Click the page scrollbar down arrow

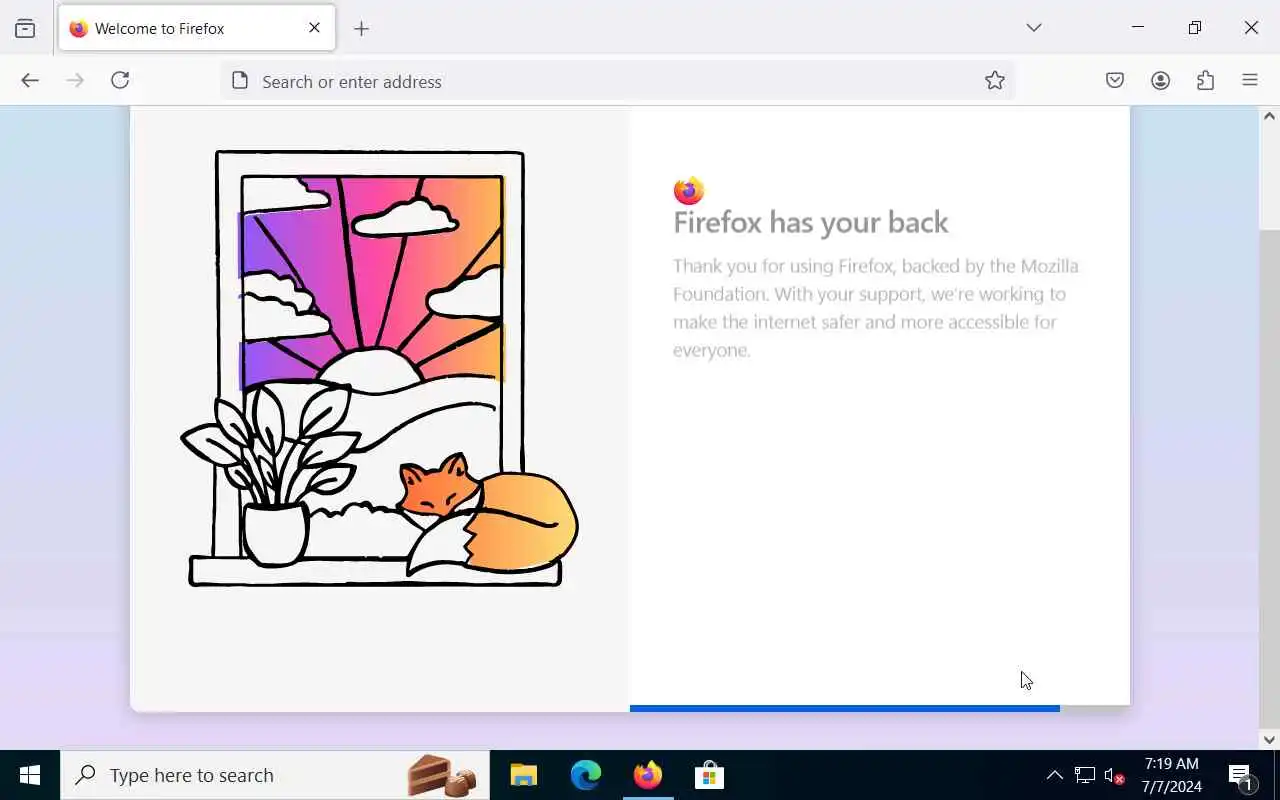pyautogui.click(x=1269, y=740)
